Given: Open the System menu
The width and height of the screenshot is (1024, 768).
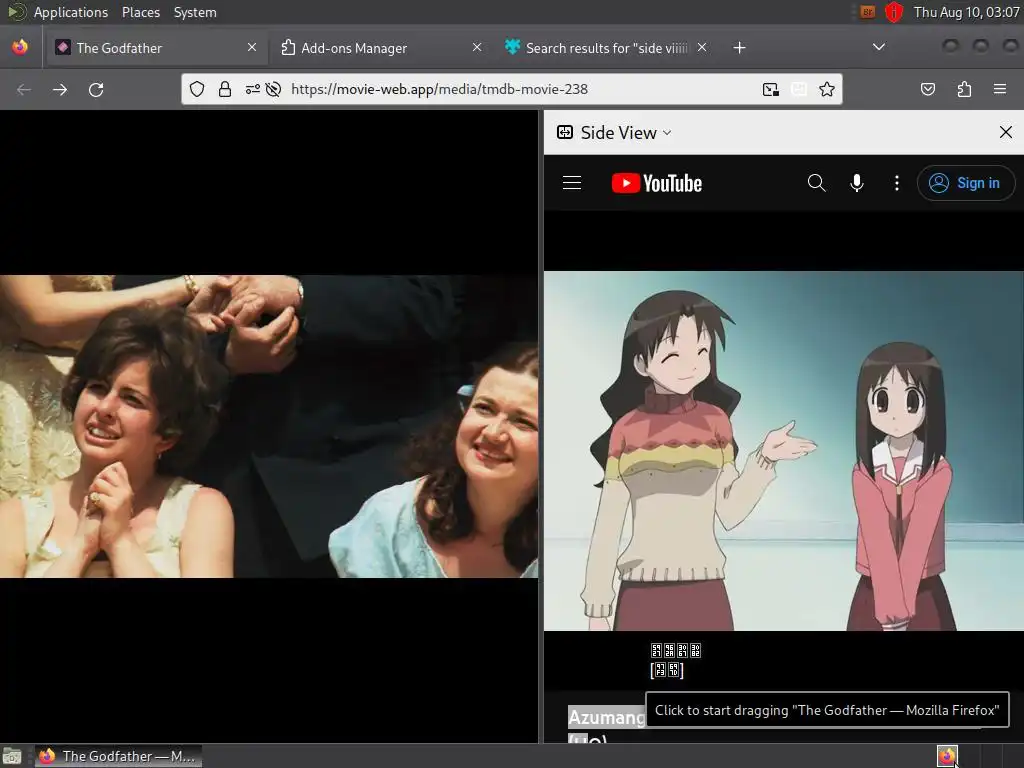Looking at the screenshot, I should 195,12.
